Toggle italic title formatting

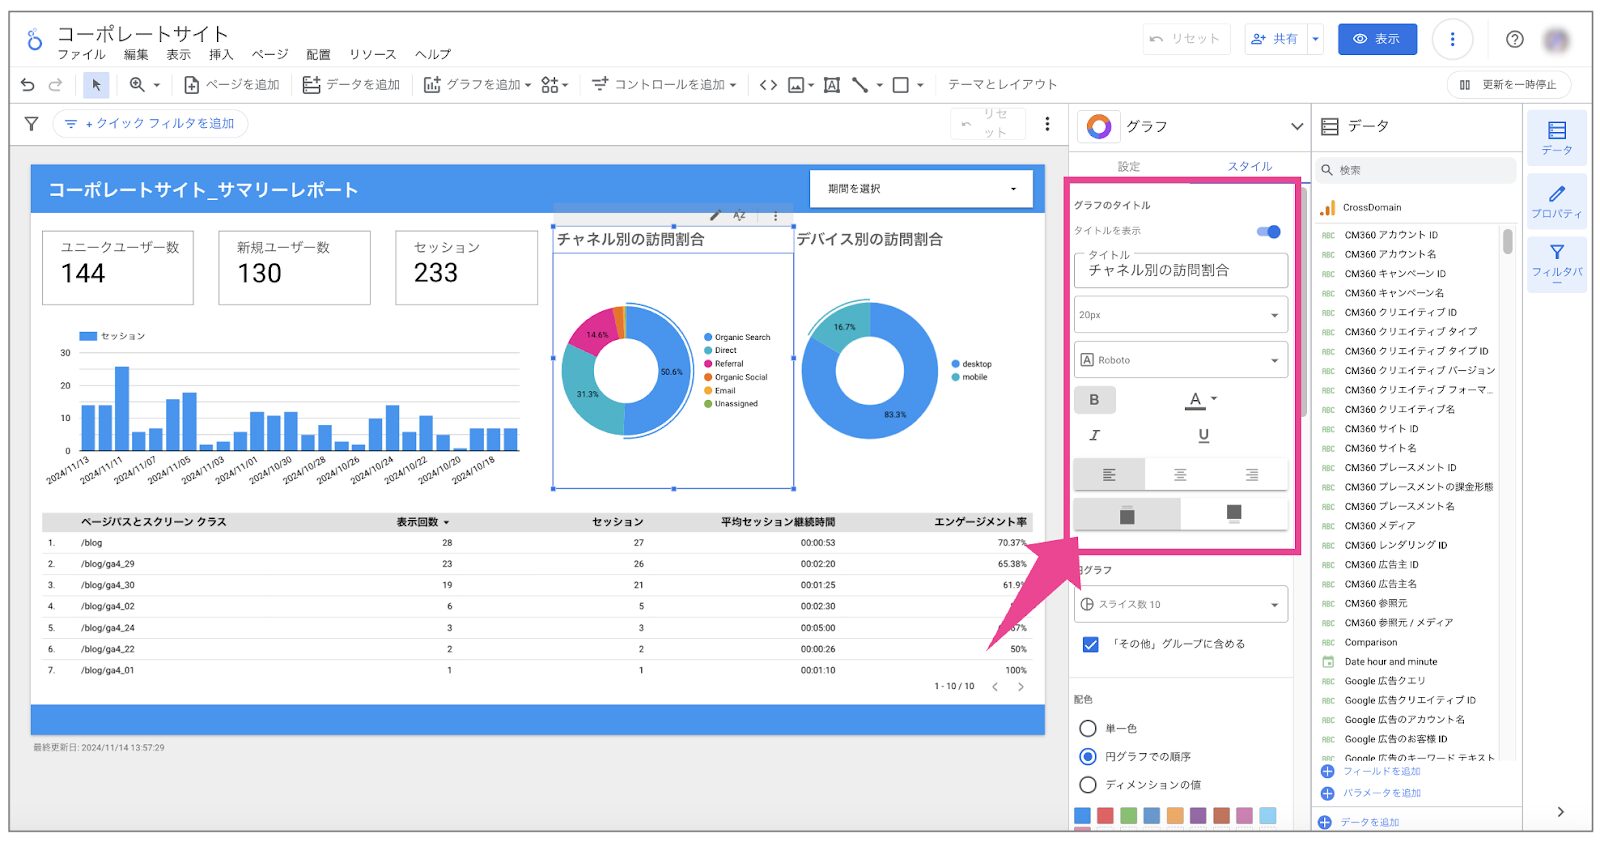pos(1094,435)
